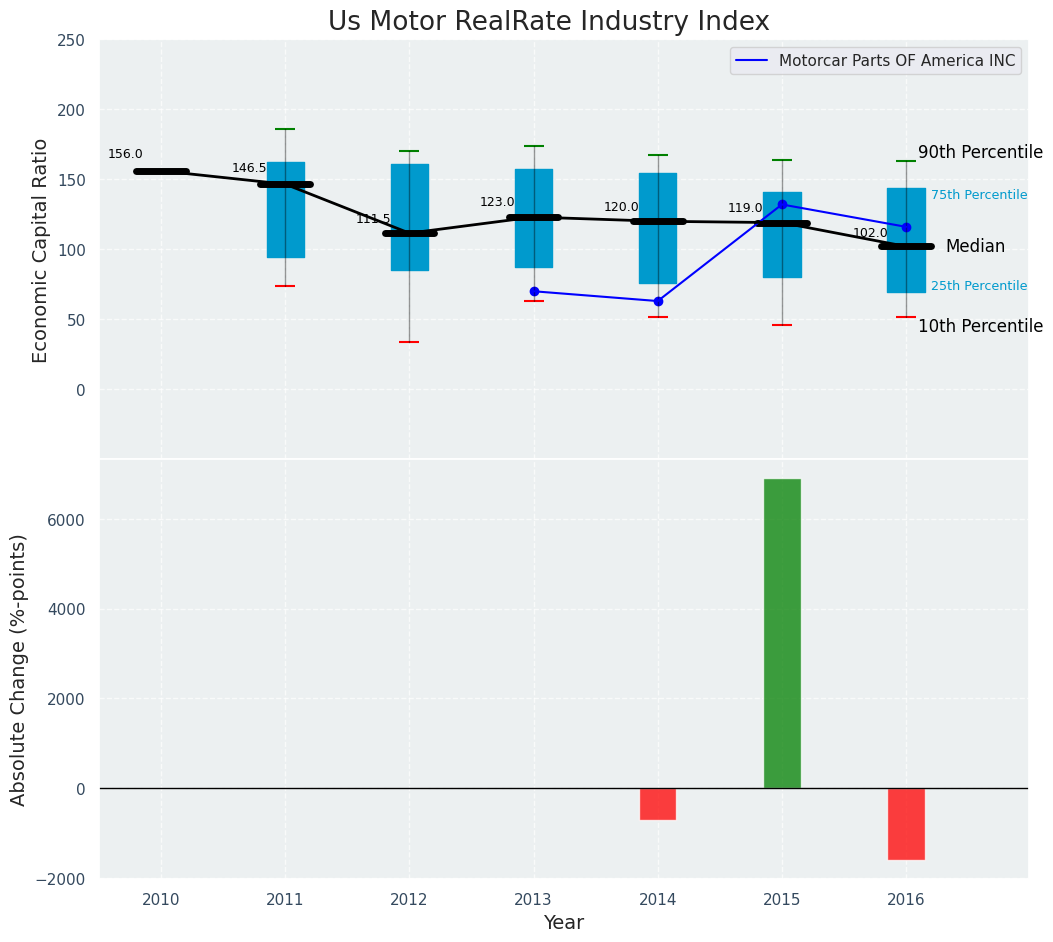This screenshot has width=1053, height=942.
Task: Click the green 2015 absolute change bar
Action: (782, 633)
